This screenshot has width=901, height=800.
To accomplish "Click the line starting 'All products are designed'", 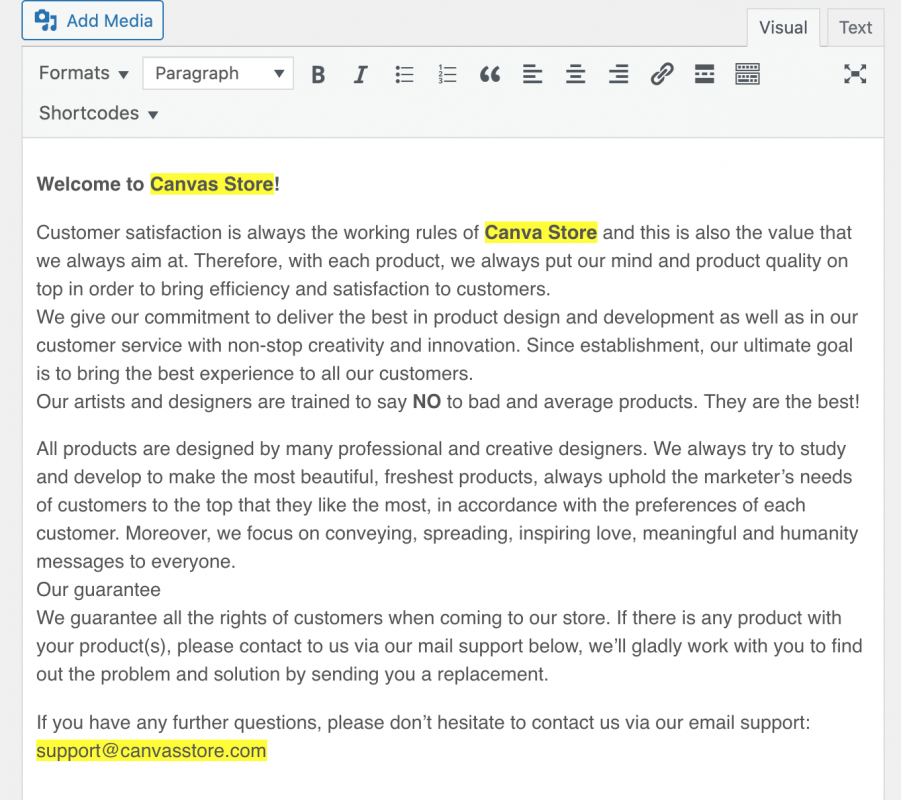I will coord(441,448).
